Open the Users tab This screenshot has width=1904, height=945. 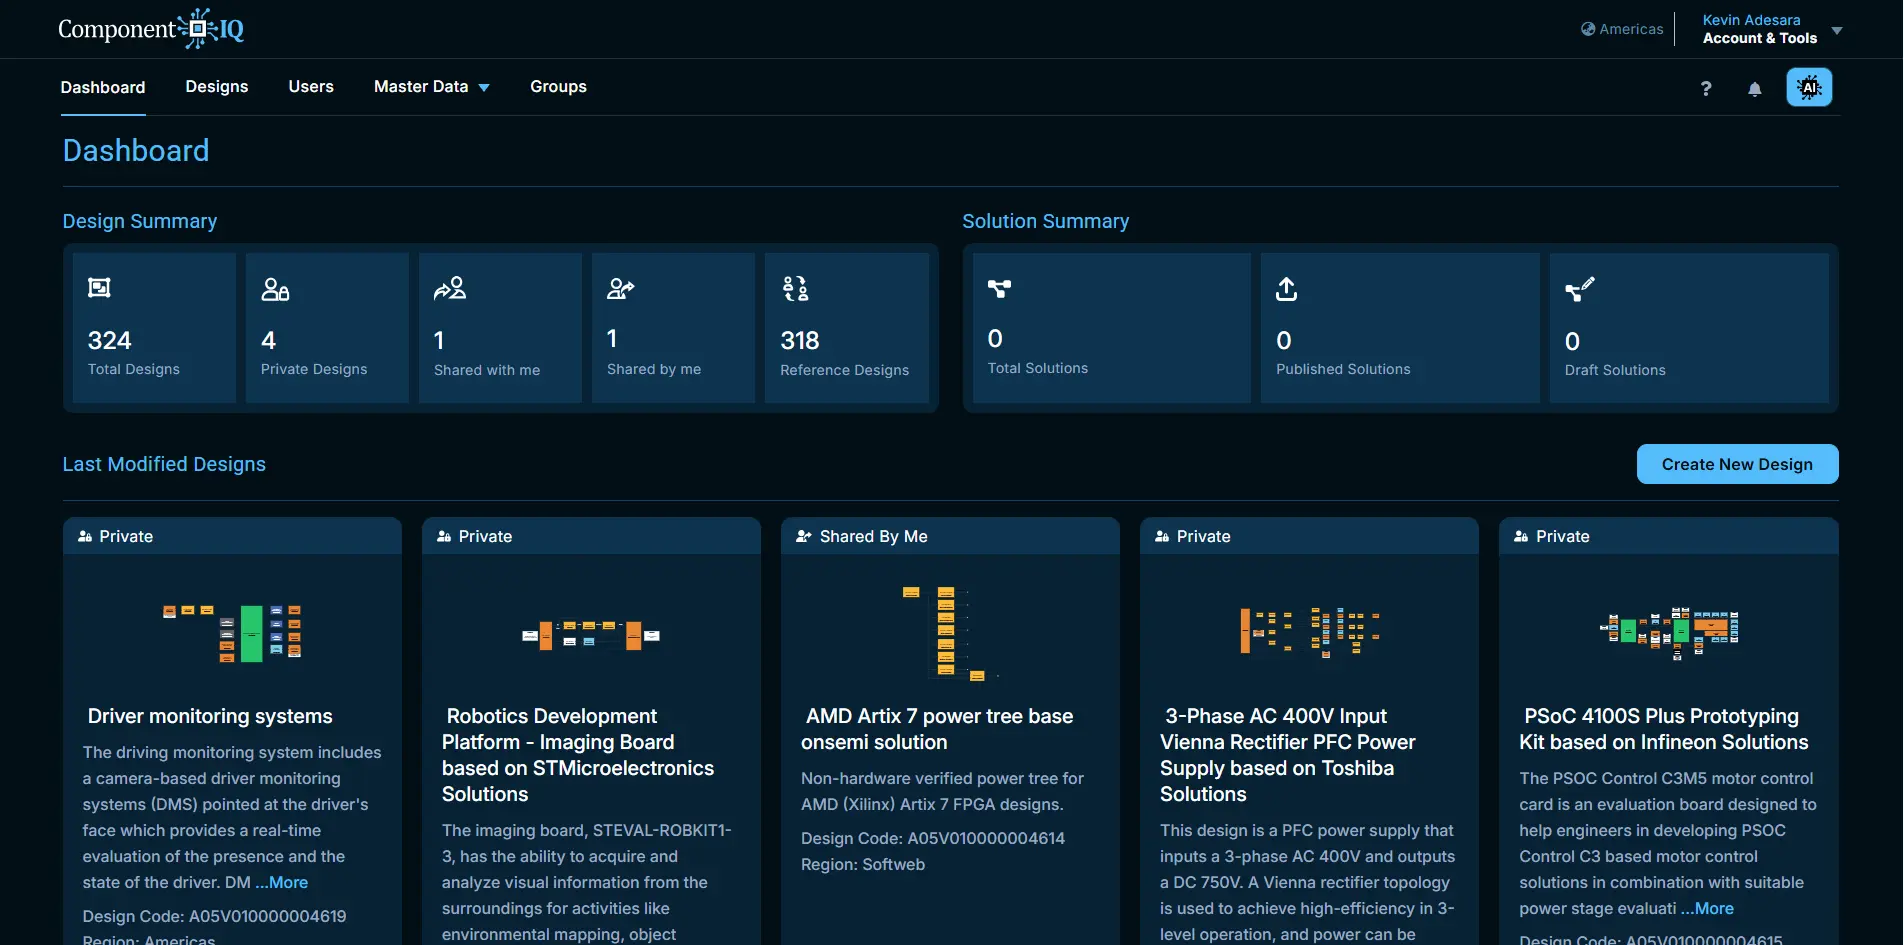pos(311,87)
